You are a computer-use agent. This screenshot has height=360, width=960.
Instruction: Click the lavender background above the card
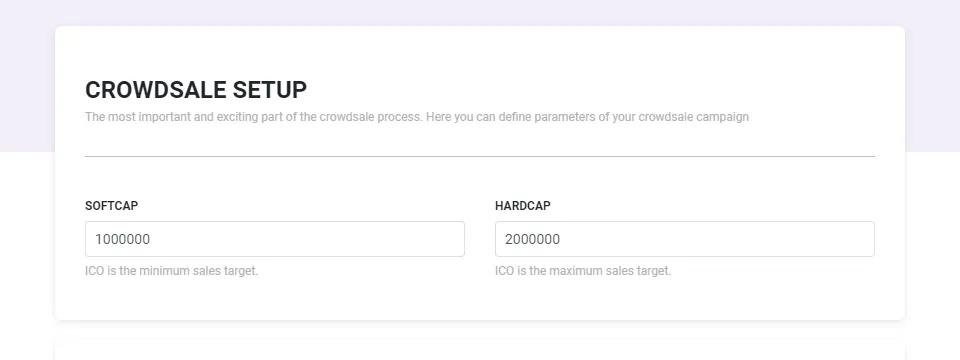(480, 12)
